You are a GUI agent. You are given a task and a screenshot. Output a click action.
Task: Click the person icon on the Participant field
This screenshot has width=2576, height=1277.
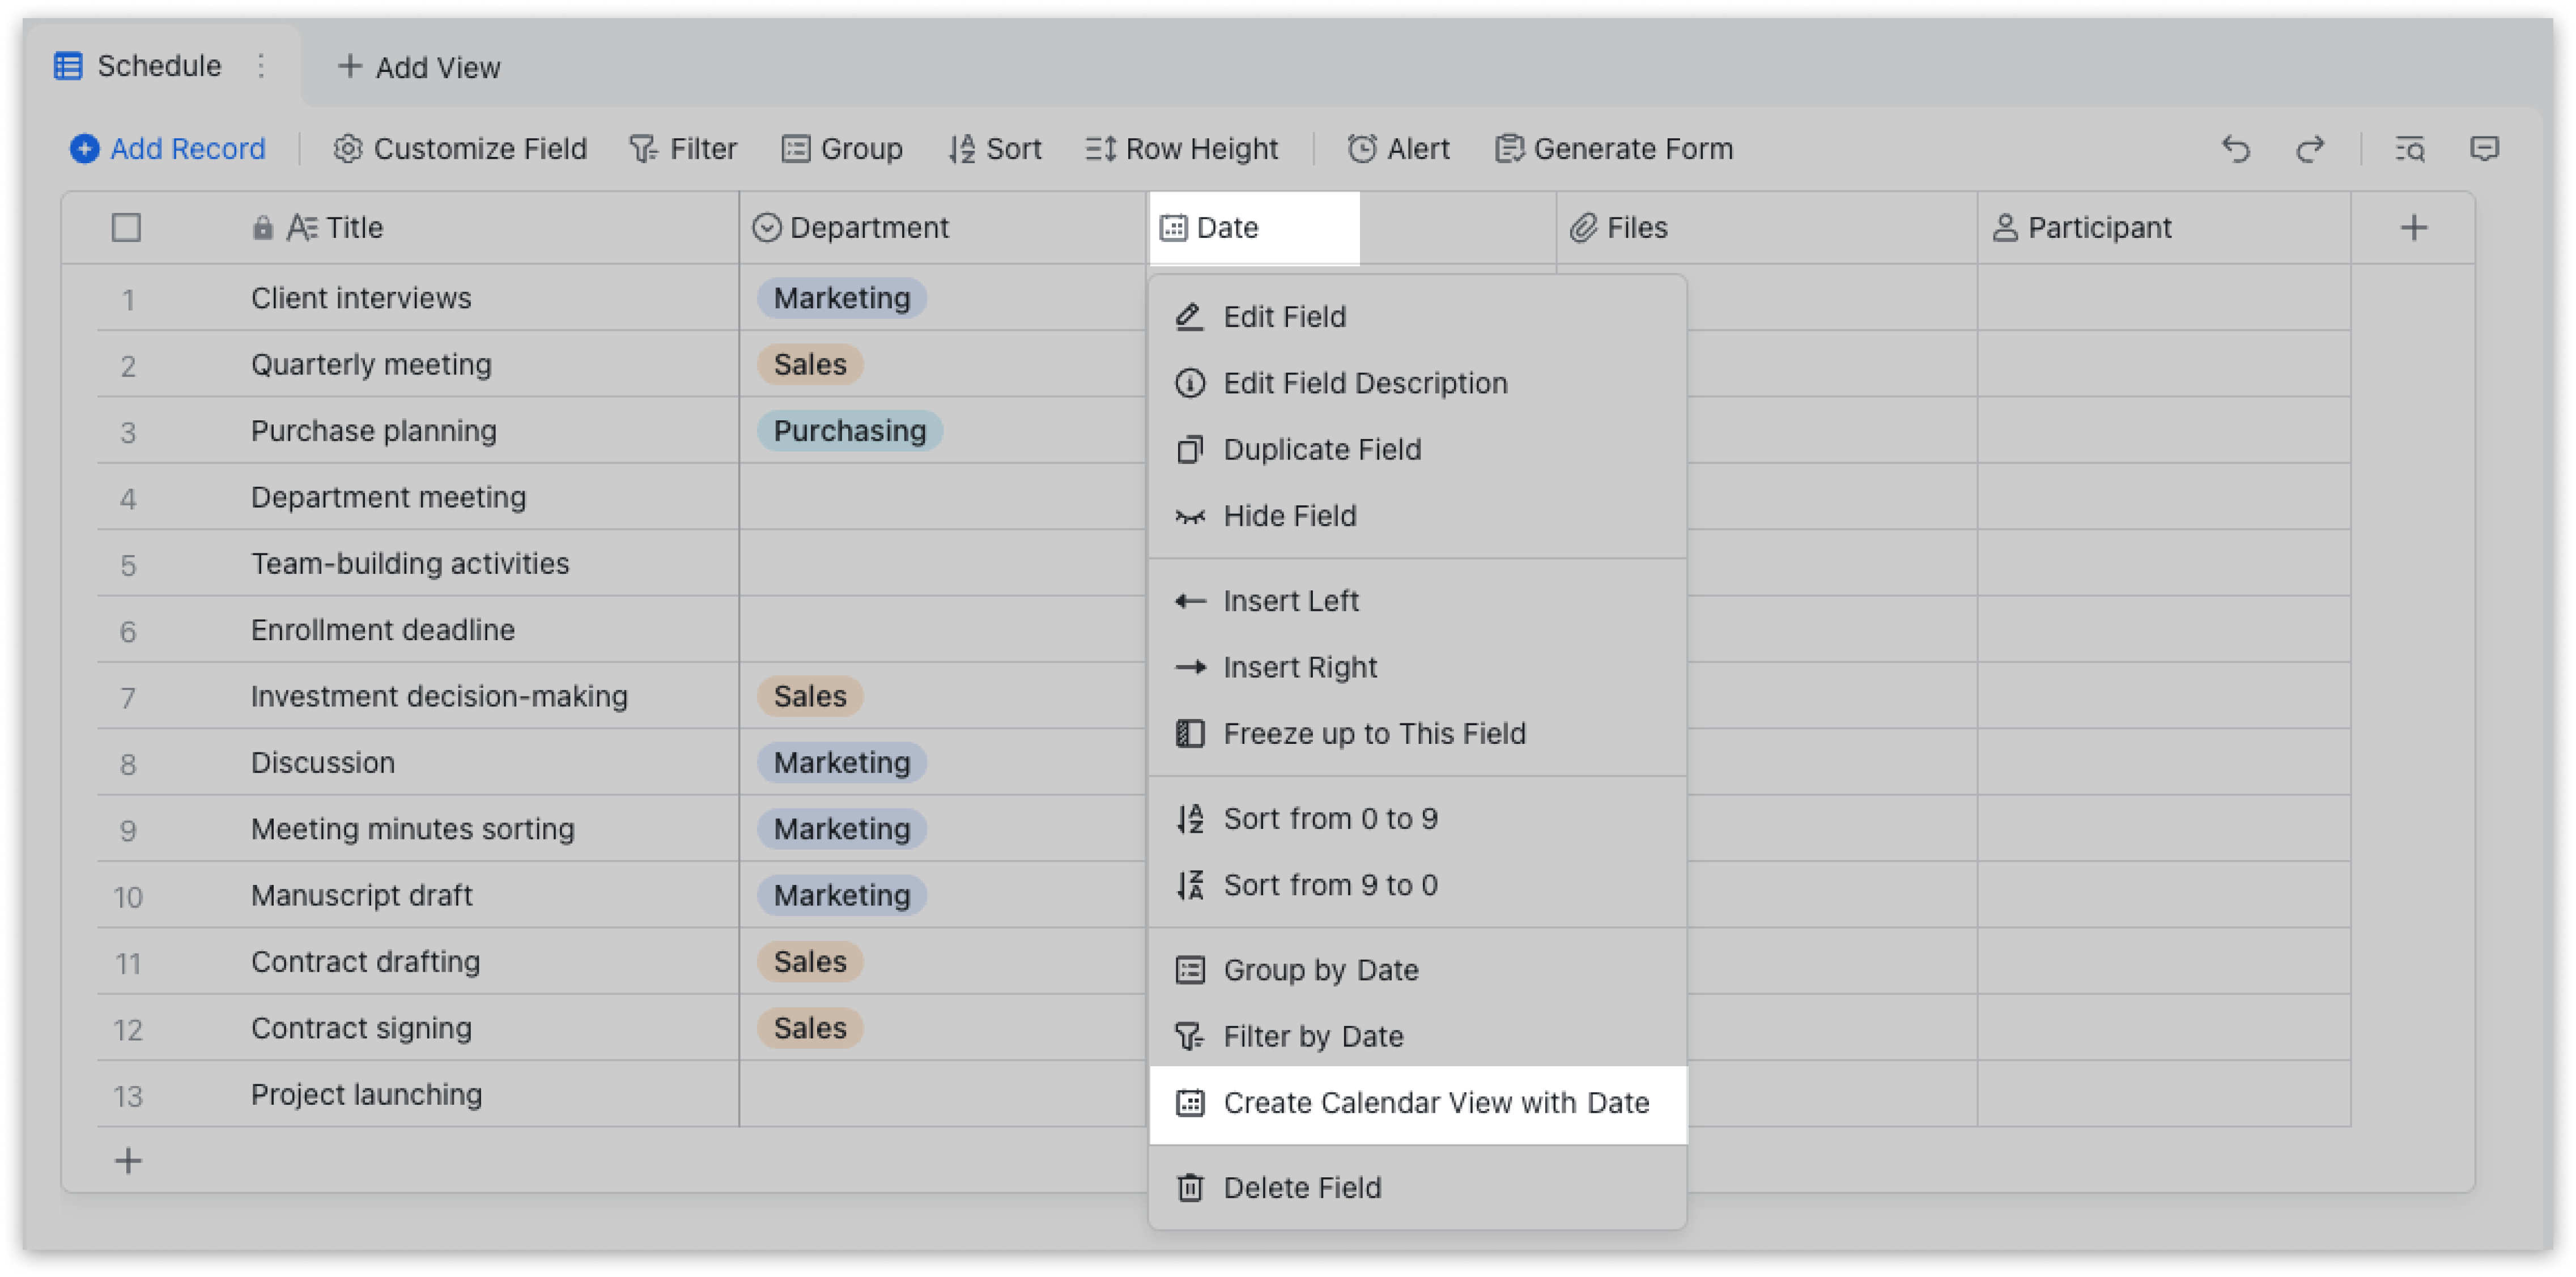tap(2003, 227)
